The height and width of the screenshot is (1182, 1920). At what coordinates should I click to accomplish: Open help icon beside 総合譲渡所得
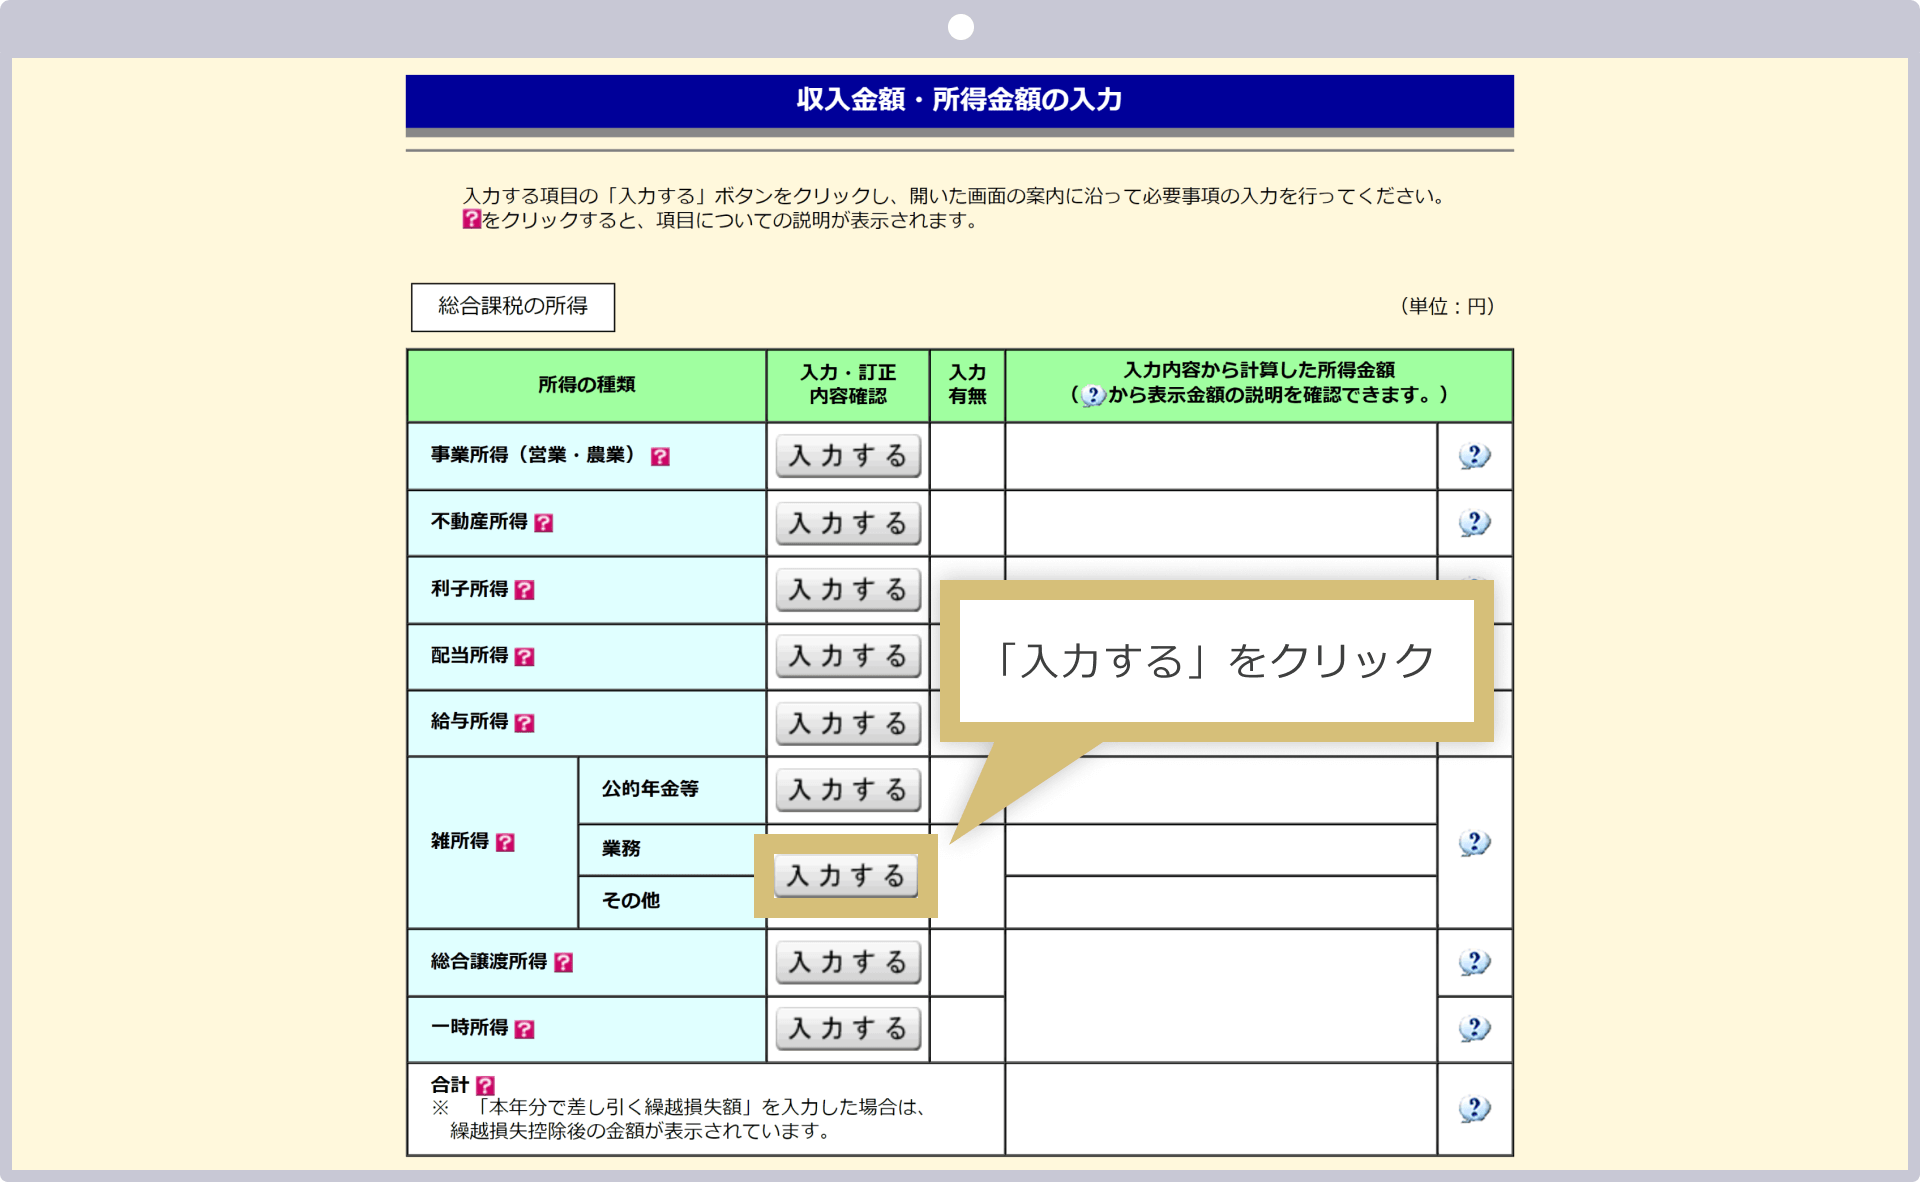click(x=563, y=962)
